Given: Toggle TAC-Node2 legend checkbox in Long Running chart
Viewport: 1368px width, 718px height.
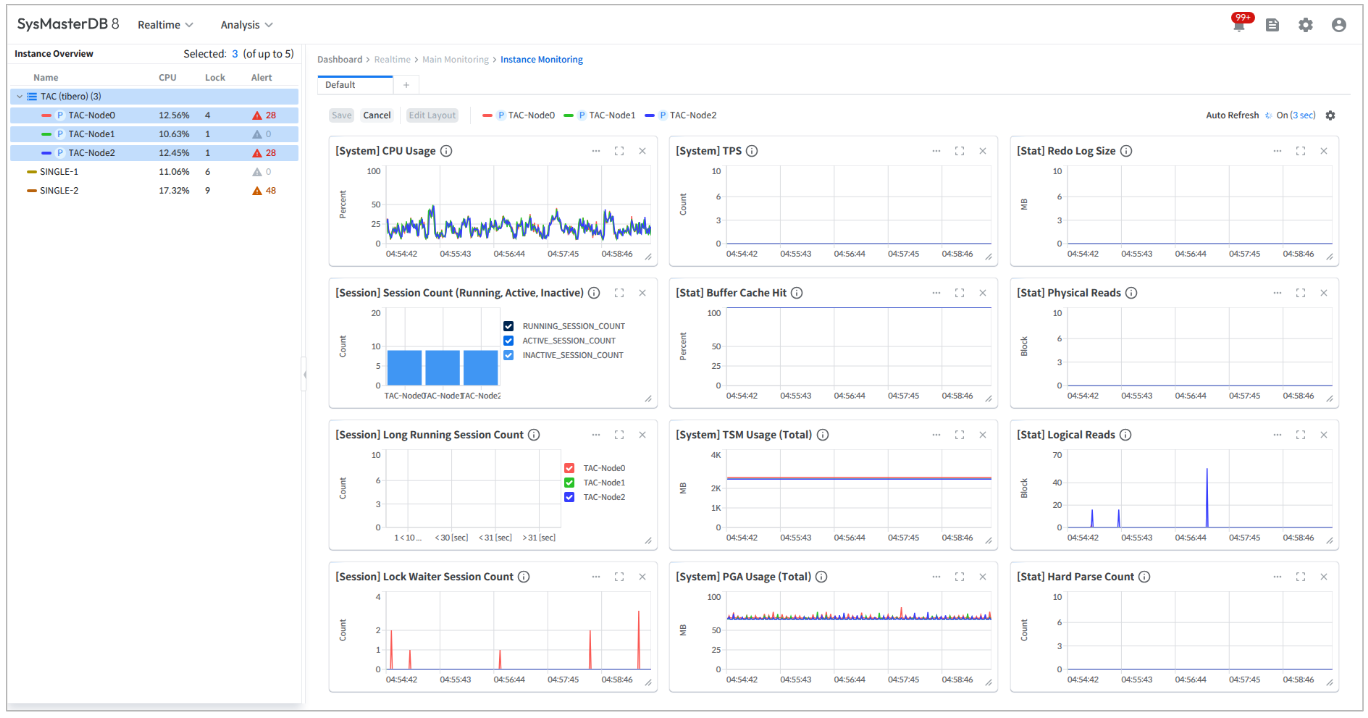Looking at the screenshot, I should point(569,497).
